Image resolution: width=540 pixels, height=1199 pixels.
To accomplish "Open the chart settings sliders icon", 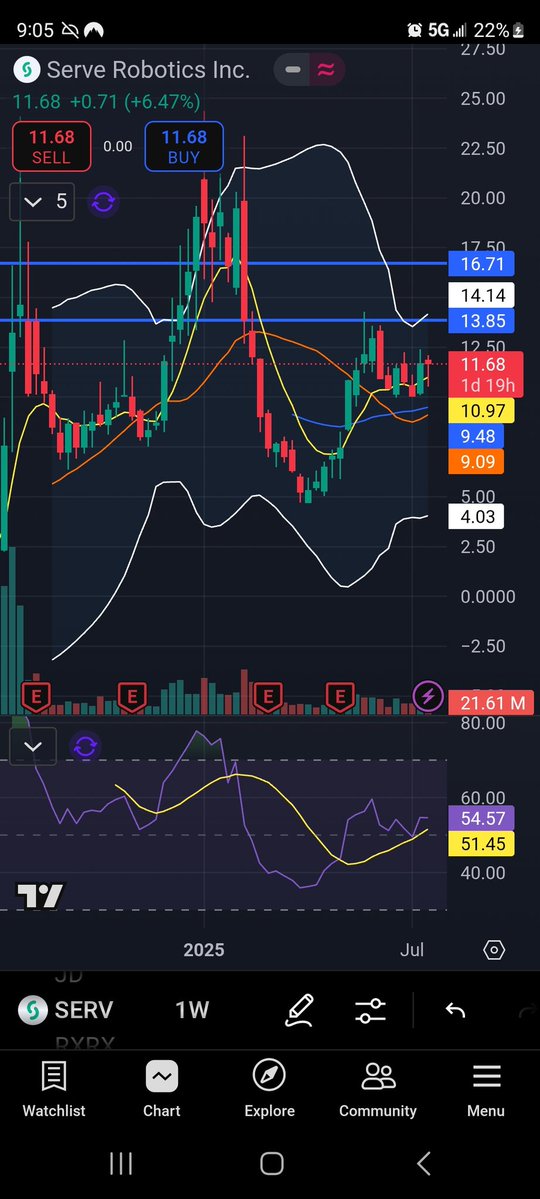I will tap(371, 1010).
